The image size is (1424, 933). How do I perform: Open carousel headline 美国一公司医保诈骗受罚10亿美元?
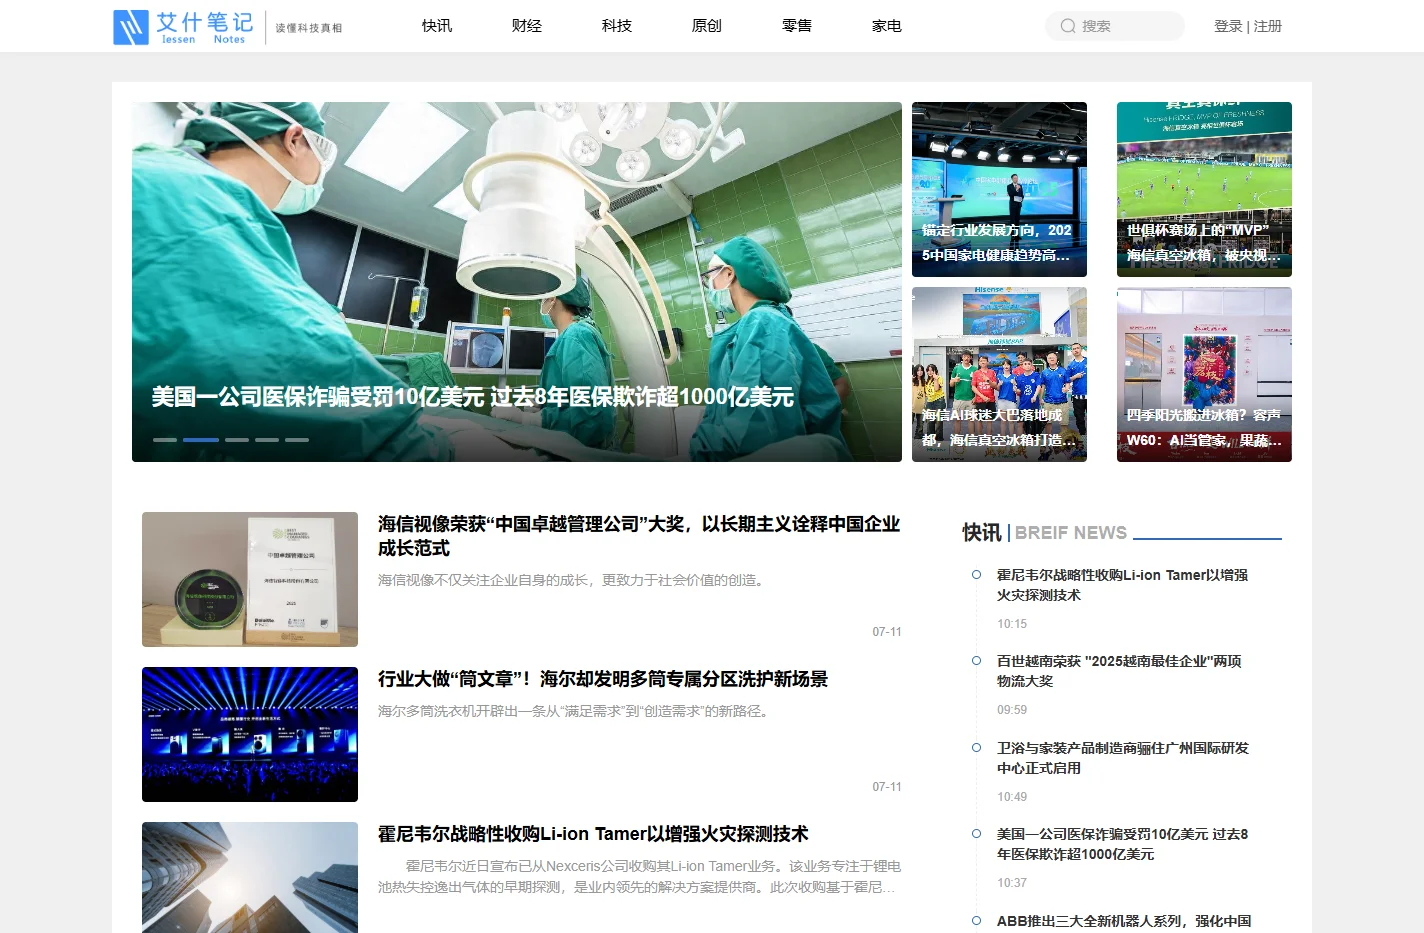click(472, 397)
